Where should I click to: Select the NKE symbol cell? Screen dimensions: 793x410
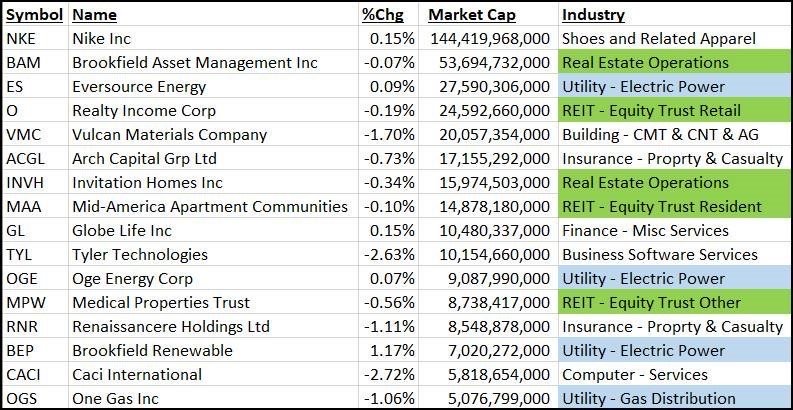click(x=20, y=39)
